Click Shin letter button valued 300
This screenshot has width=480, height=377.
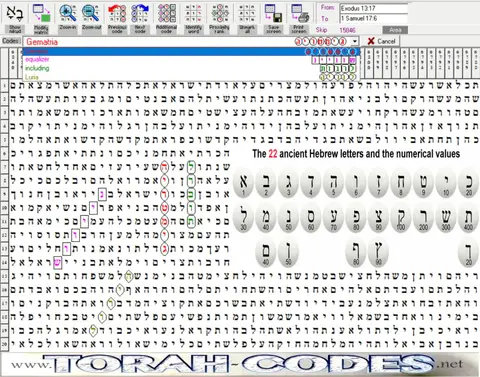[446, 218]
